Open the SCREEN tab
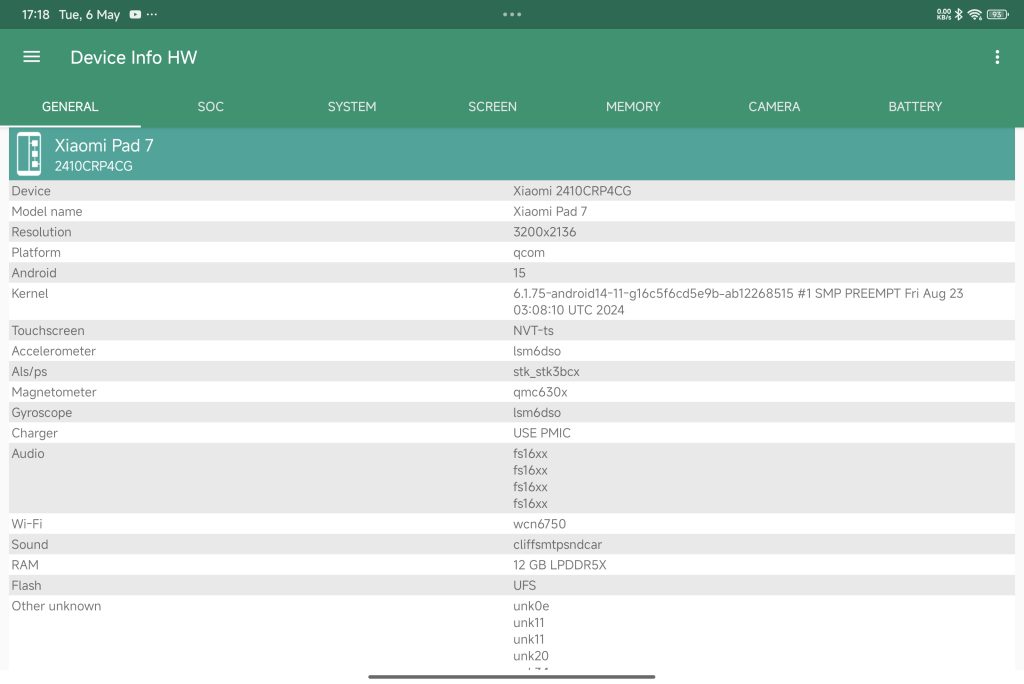 pyautogui.click(x=492, y=106)
